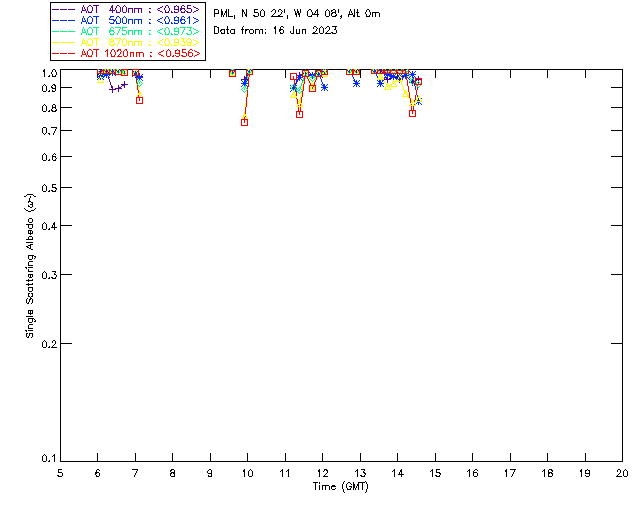The image size is (640, 512).
Task: Click the y-axis tick label 0.5
Action: (x=46, y=188)
